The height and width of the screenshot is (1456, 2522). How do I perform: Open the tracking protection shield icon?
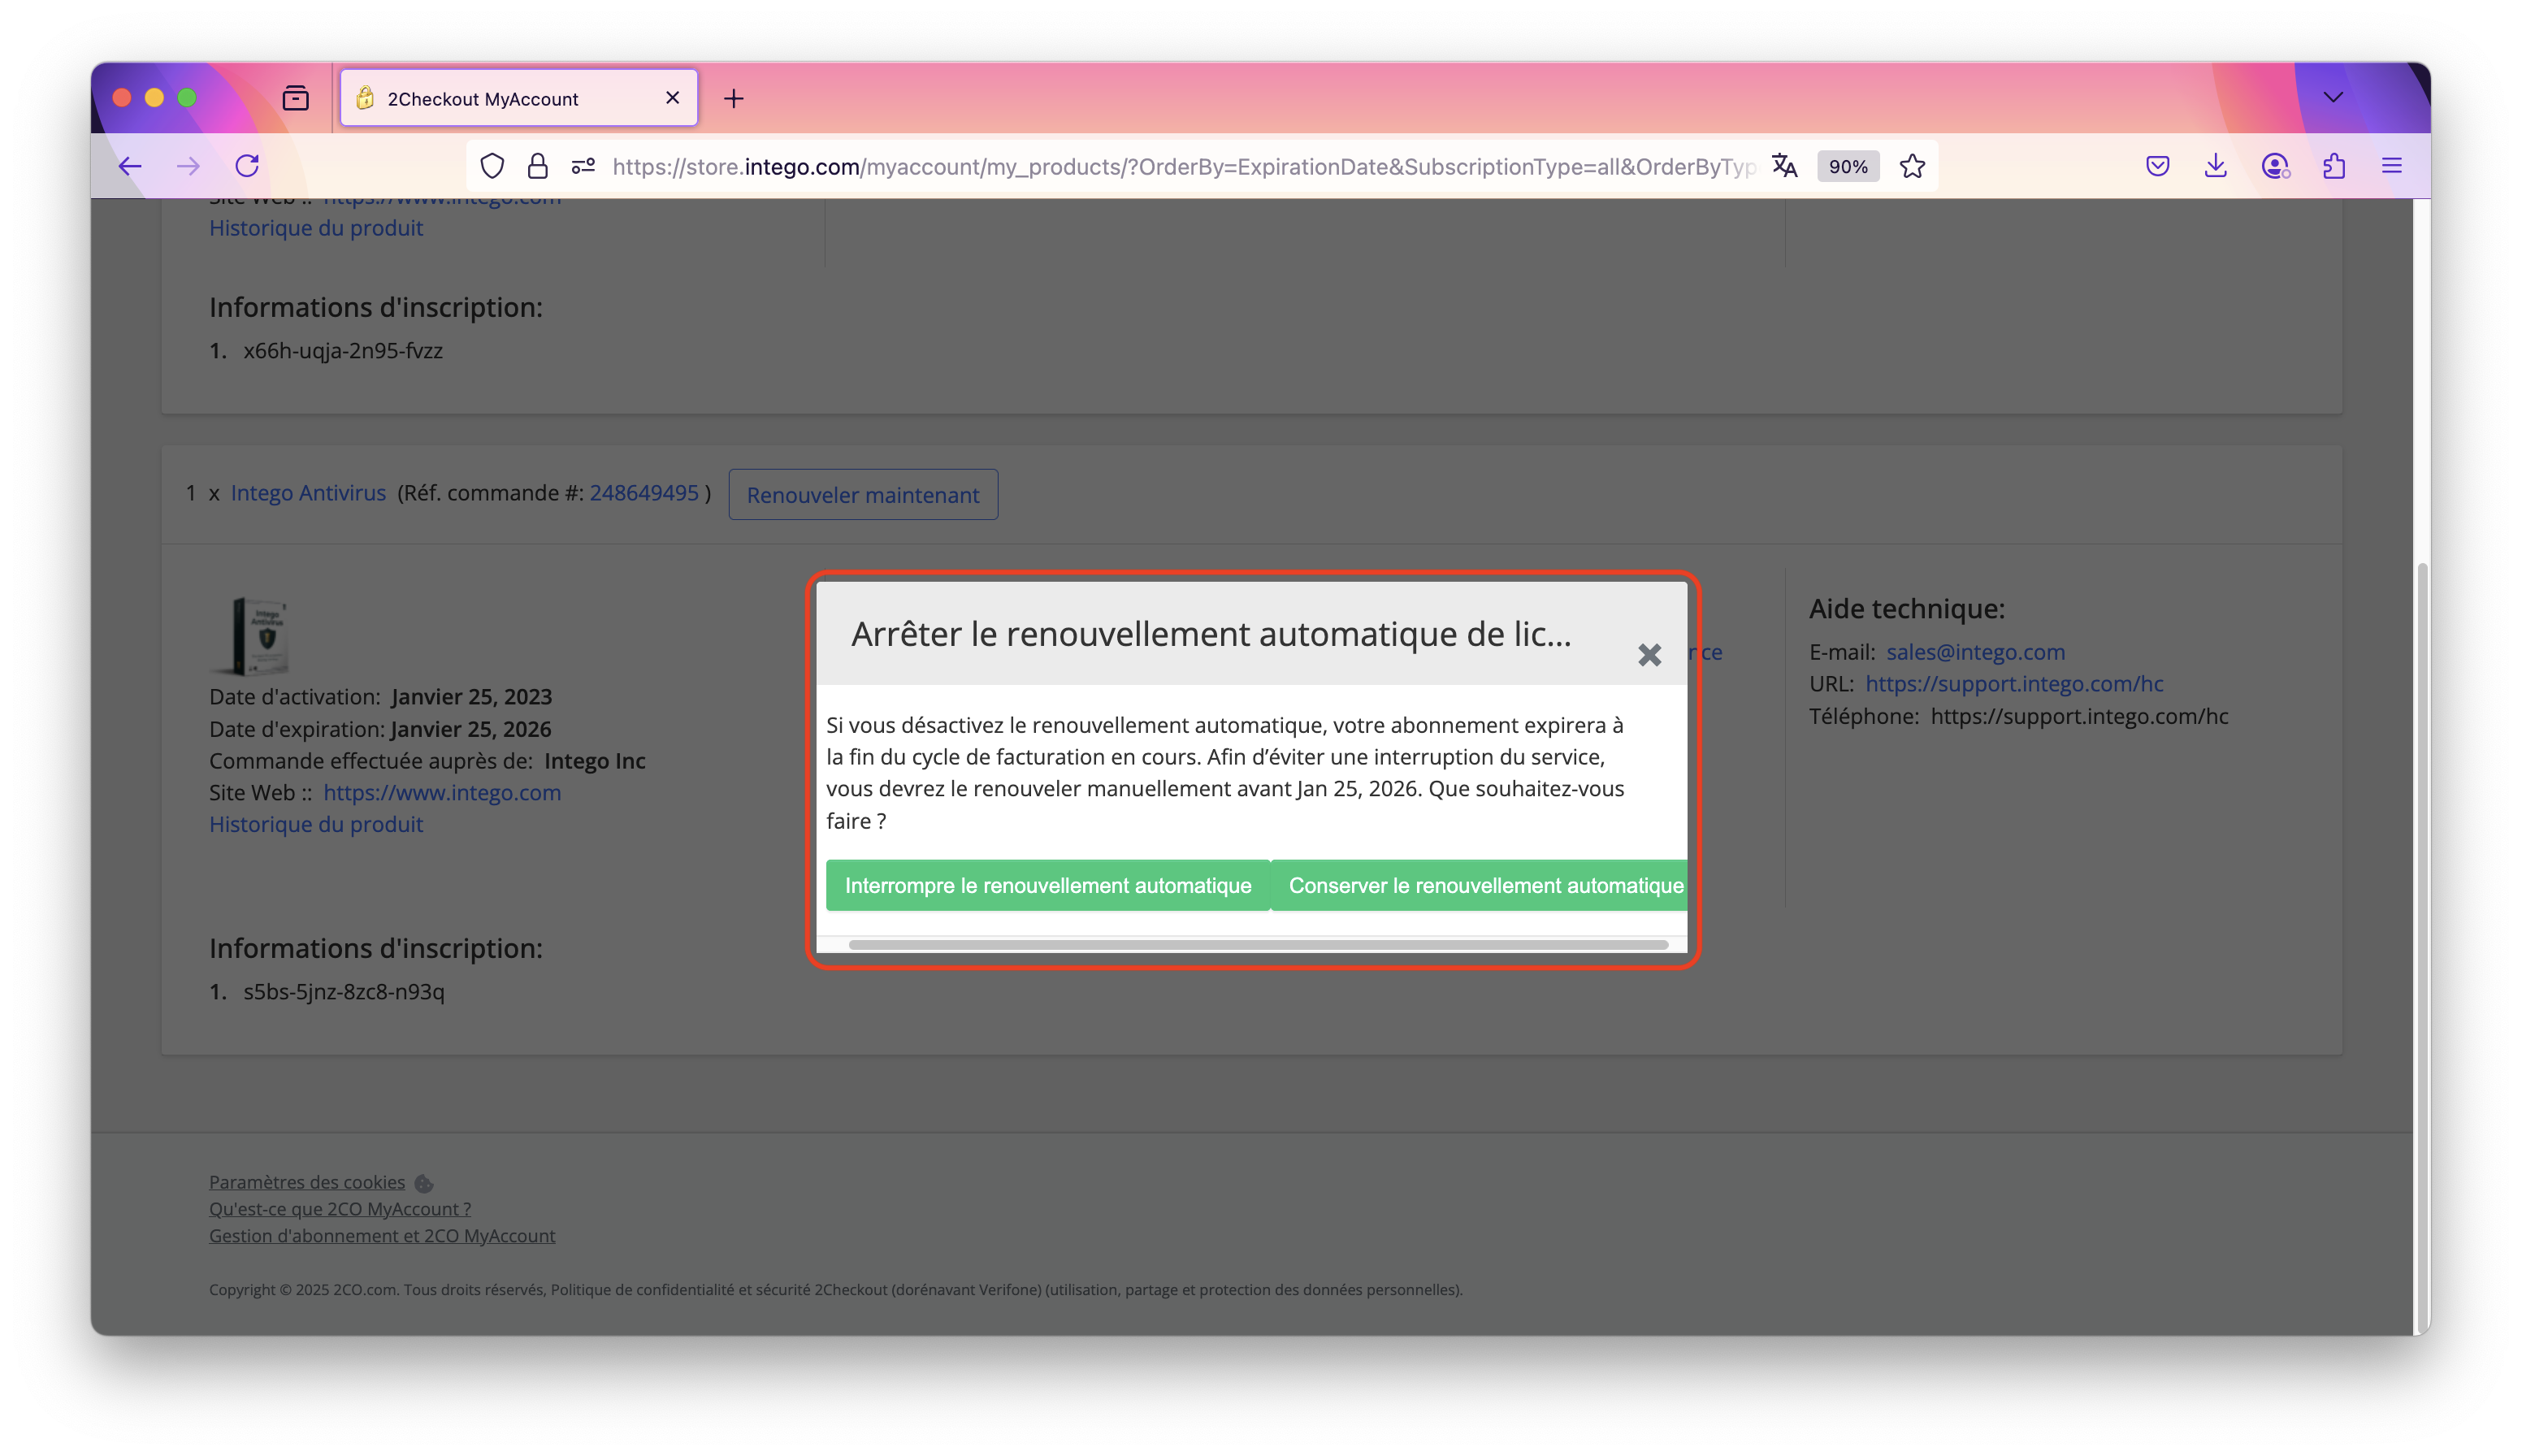pyautogui.click(x=492, y=166)
